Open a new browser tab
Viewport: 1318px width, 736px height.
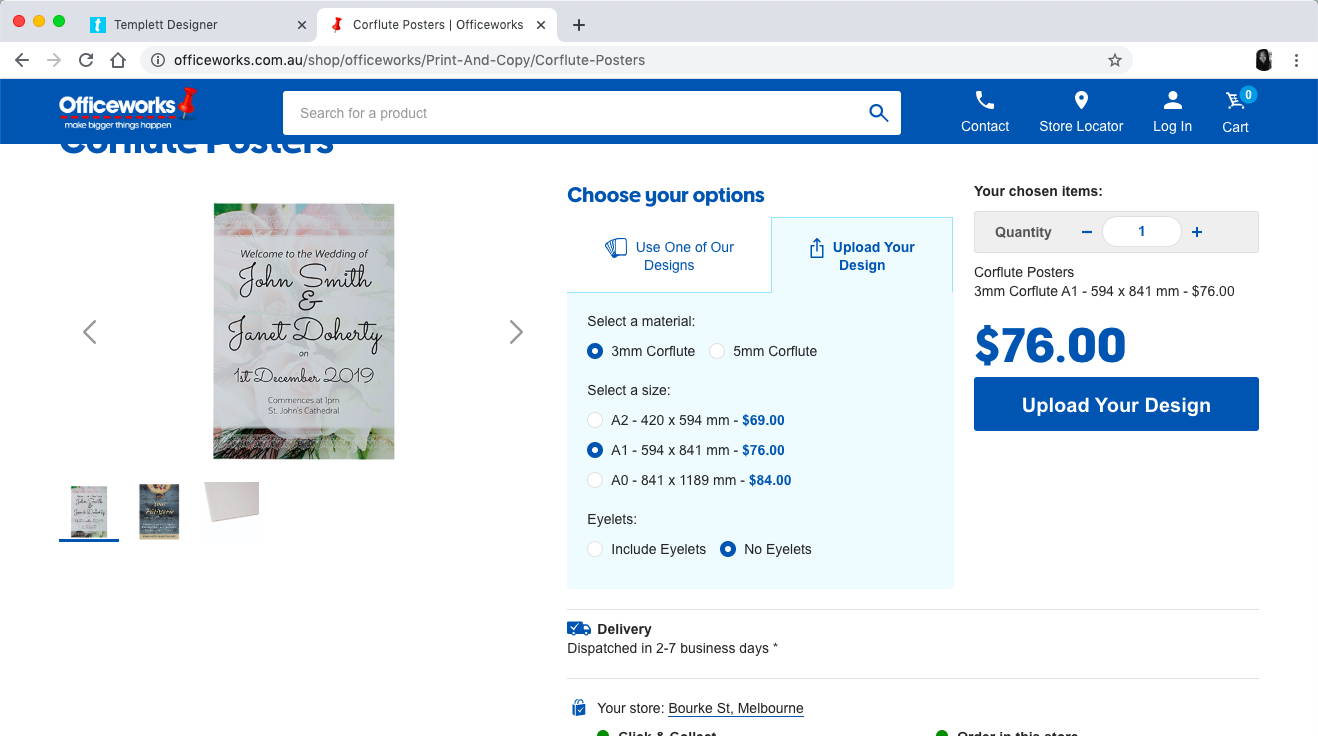579,25
